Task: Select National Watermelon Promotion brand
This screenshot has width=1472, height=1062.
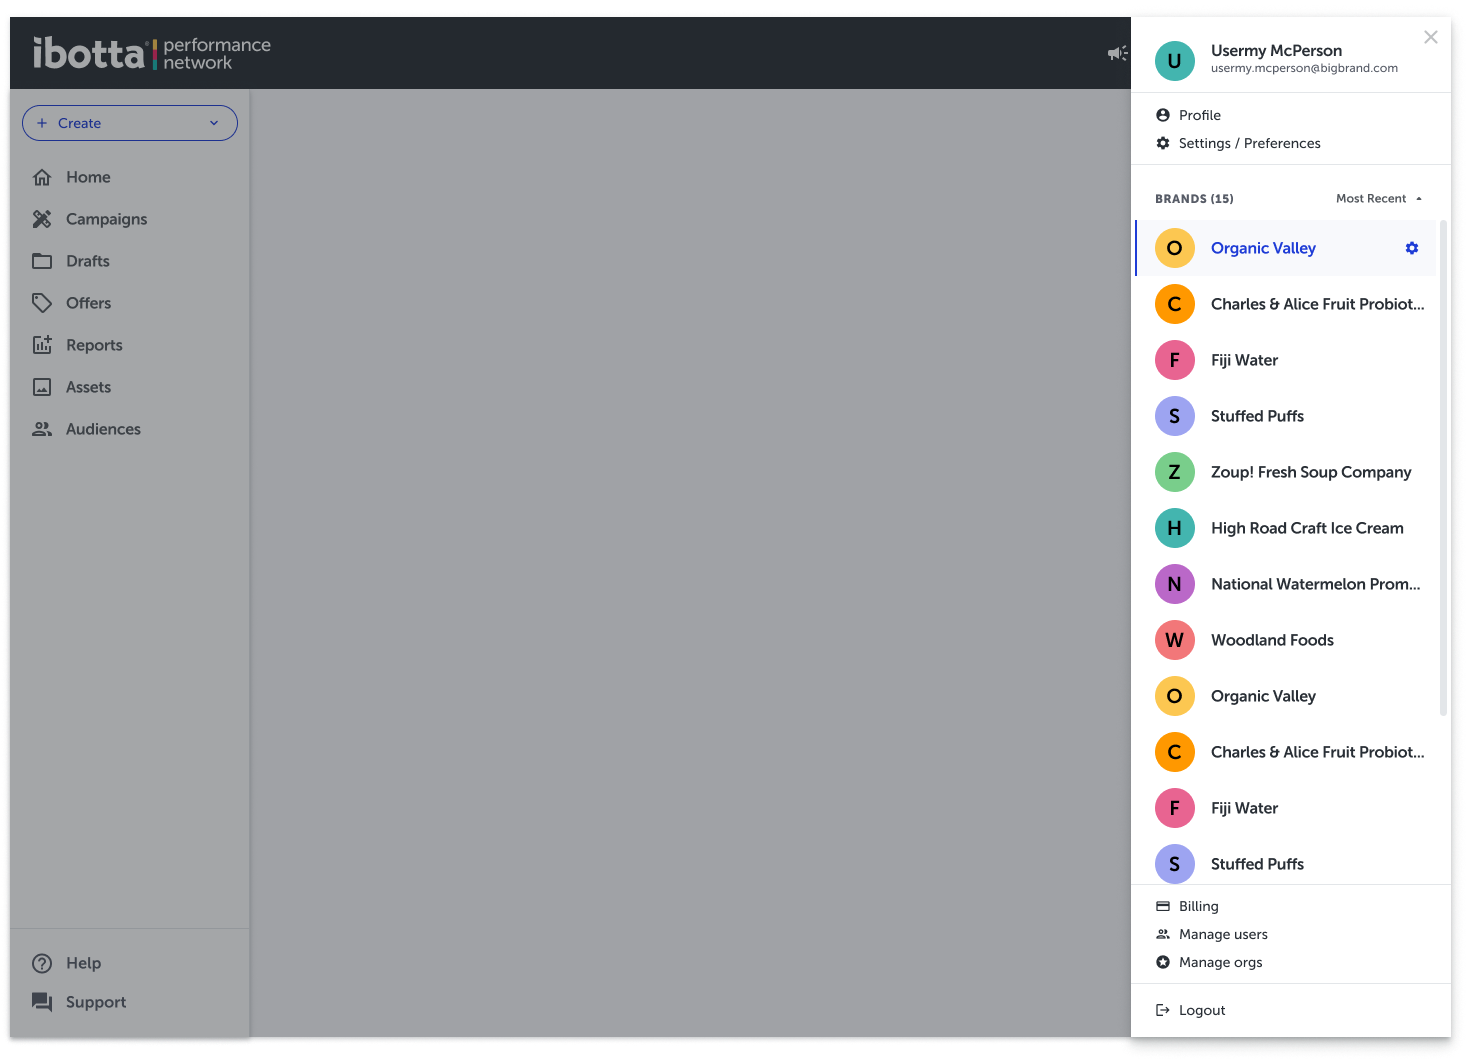Action: [1286, 584]
